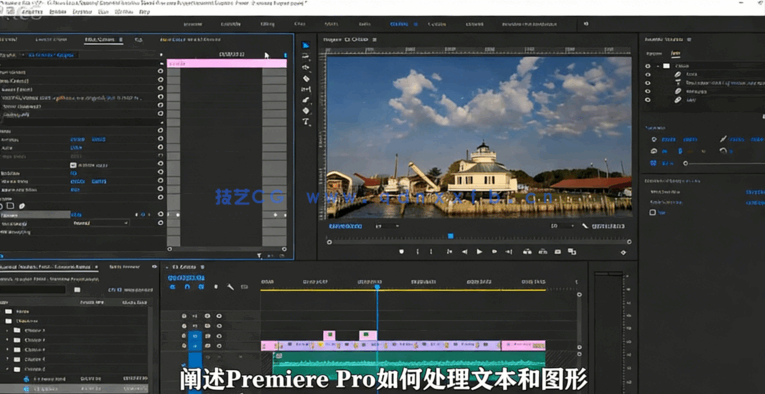The image size is (765, 394).
Task: Click the Extract button
Action: (543, 252)
